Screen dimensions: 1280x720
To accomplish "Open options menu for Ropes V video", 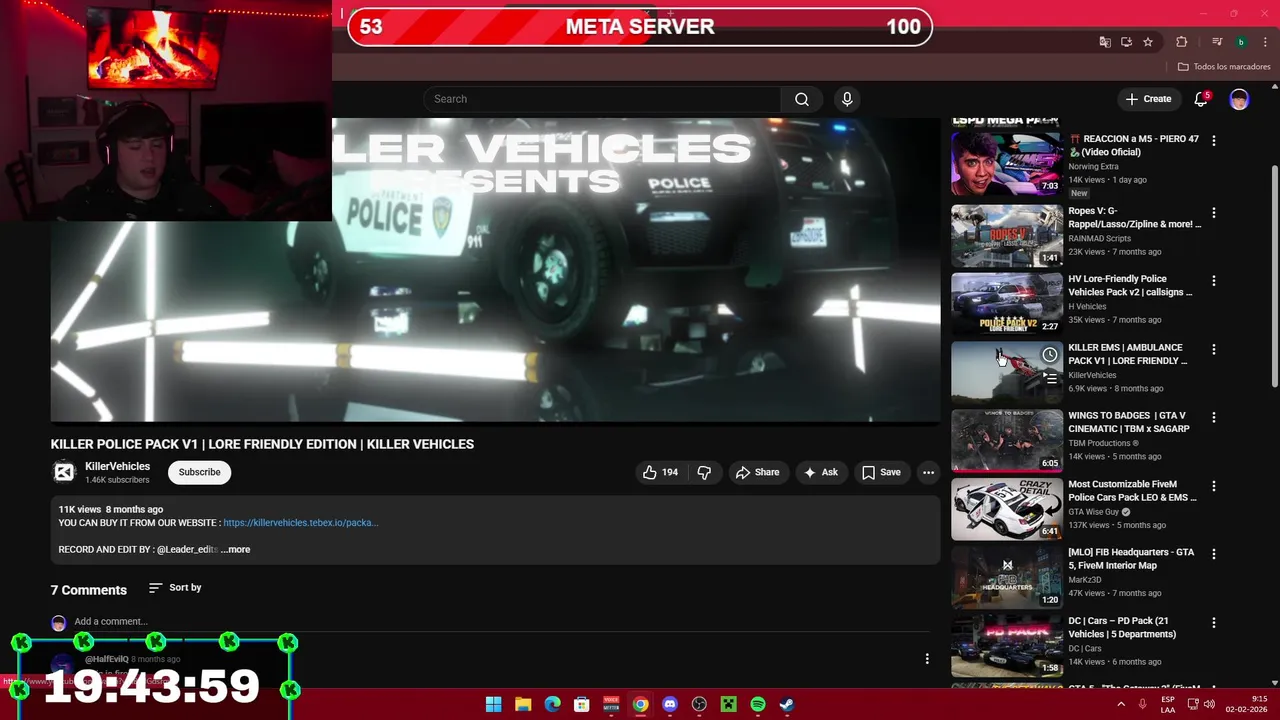I will tap(1214, 213).
